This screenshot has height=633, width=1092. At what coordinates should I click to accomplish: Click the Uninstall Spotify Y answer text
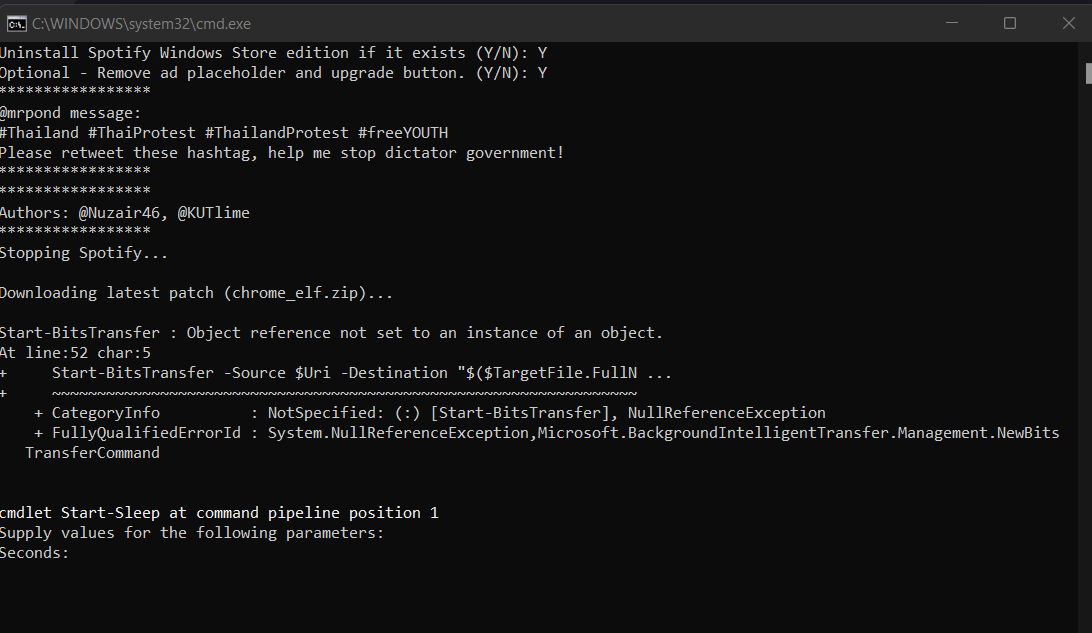[540, 51]
